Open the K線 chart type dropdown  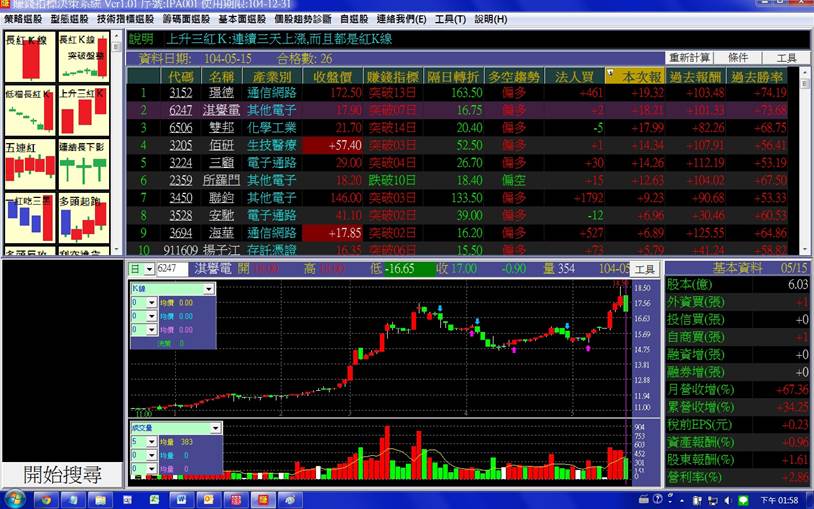coord(209,289)
